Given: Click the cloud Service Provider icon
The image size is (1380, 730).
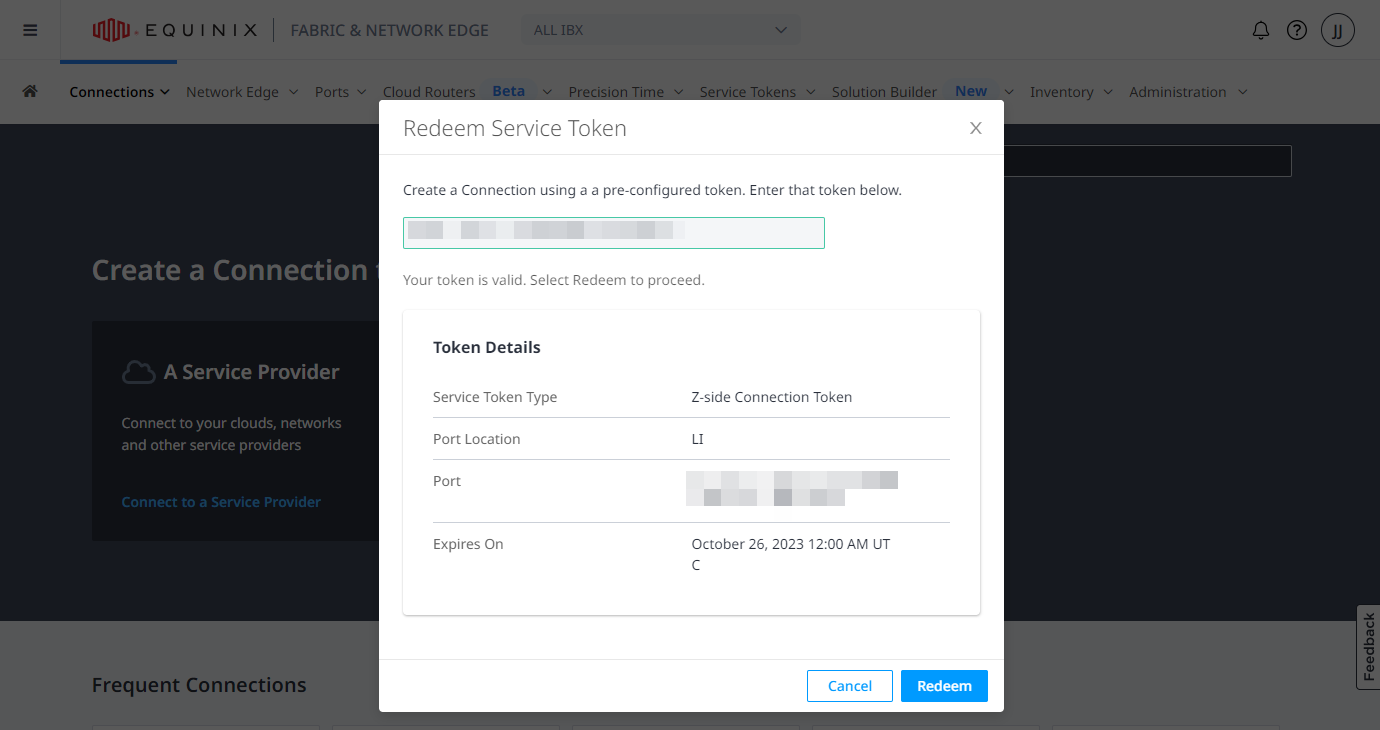Looking at the screenshot, I should pyautogui.click(x=138, y=372).
